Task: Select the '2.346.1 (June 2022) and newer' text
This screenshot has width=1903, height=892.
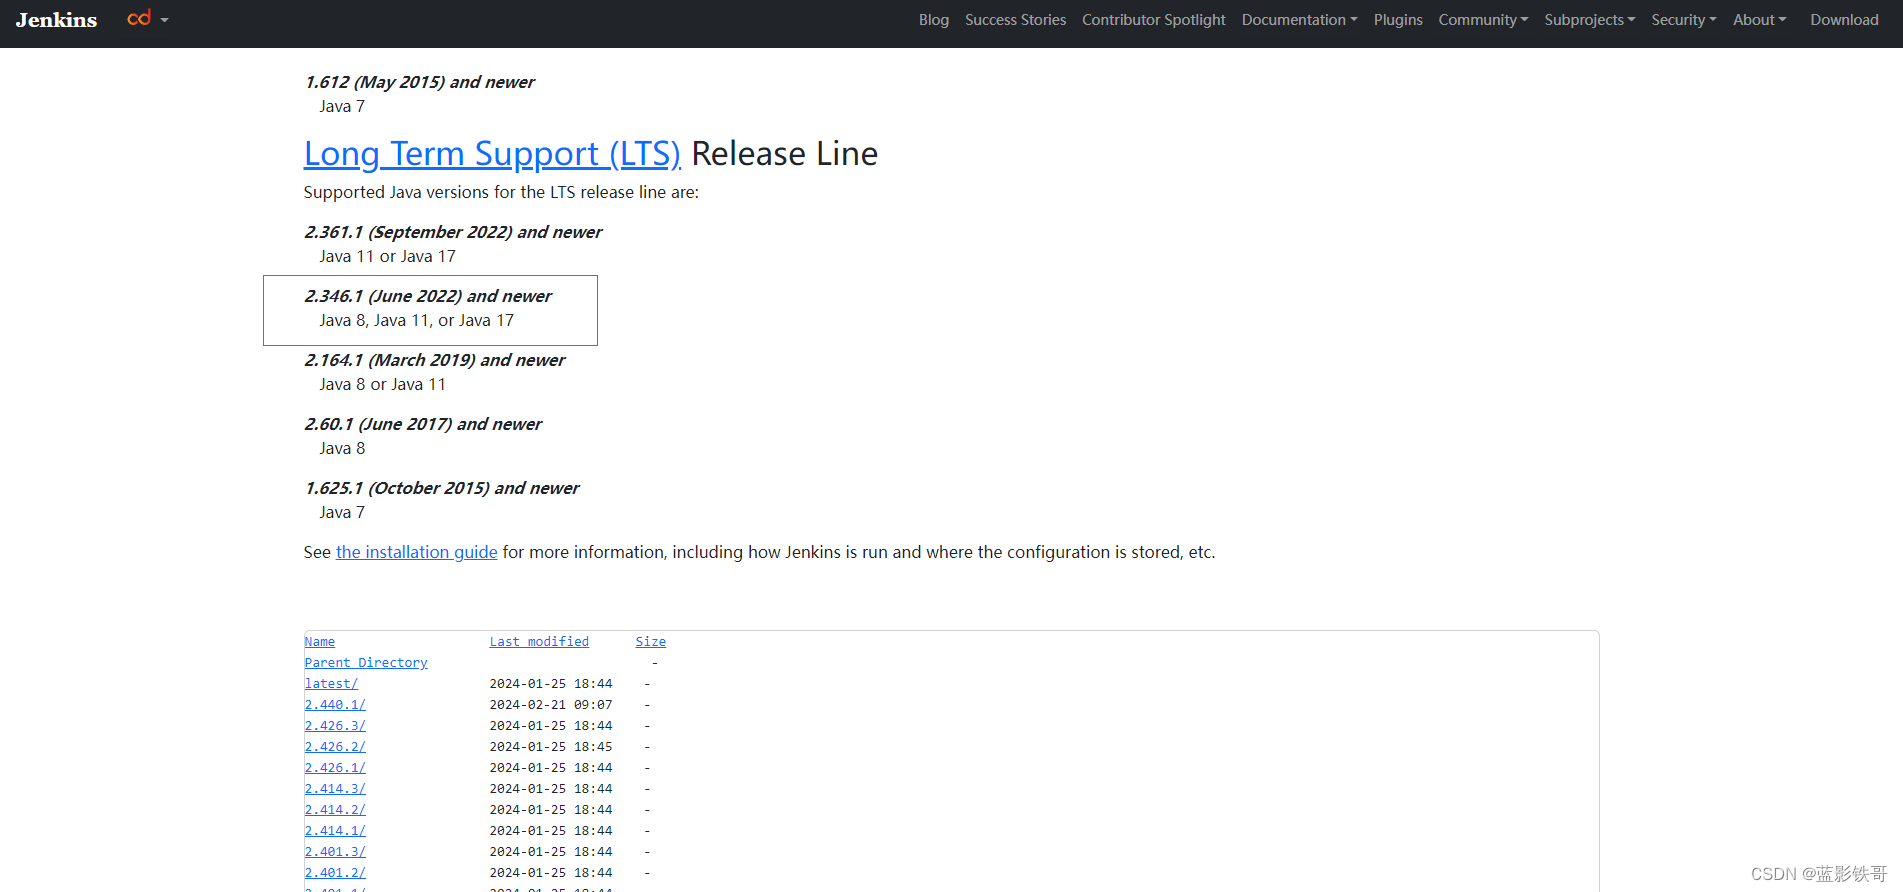Action: tap(428, 296)
